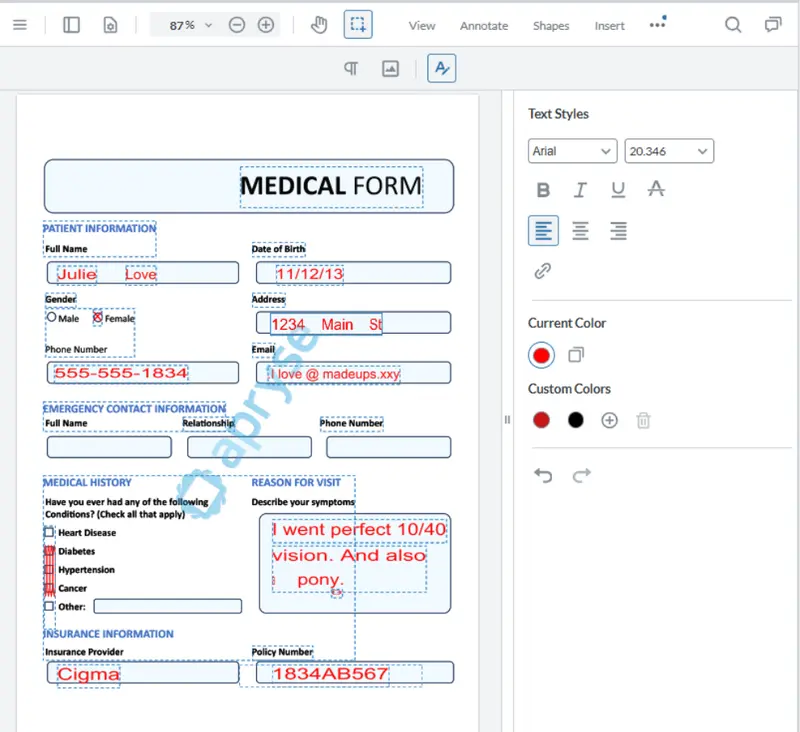Image resolution: width=800 pixels, height=732 pixels.
Task: Copy the current color icon
Action: (x=576, y=355)
